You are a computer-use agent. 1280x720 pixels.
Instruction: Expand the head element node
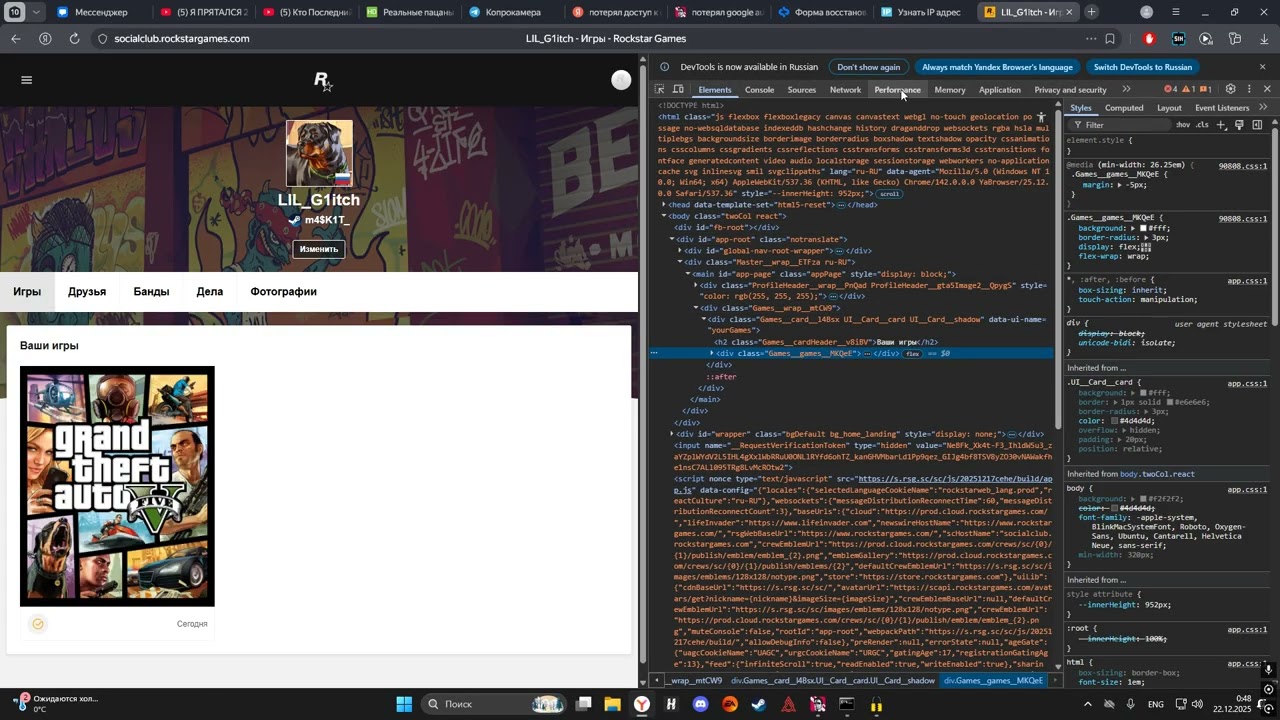tap(664, 205)
